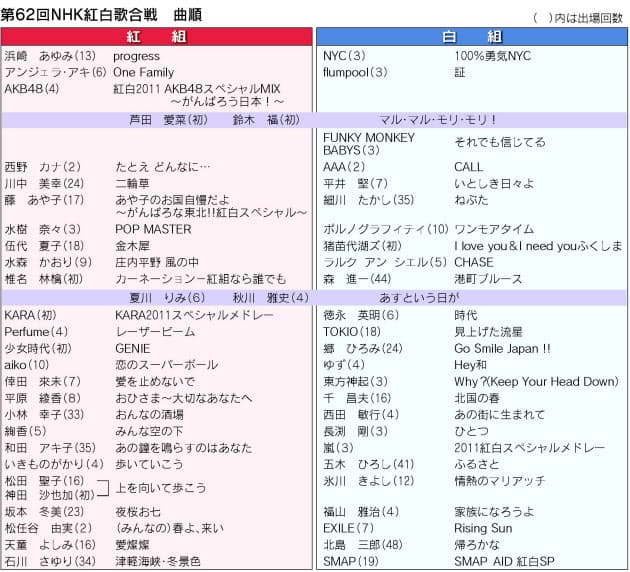Click the blue 白組 header bar

point(471,36)
